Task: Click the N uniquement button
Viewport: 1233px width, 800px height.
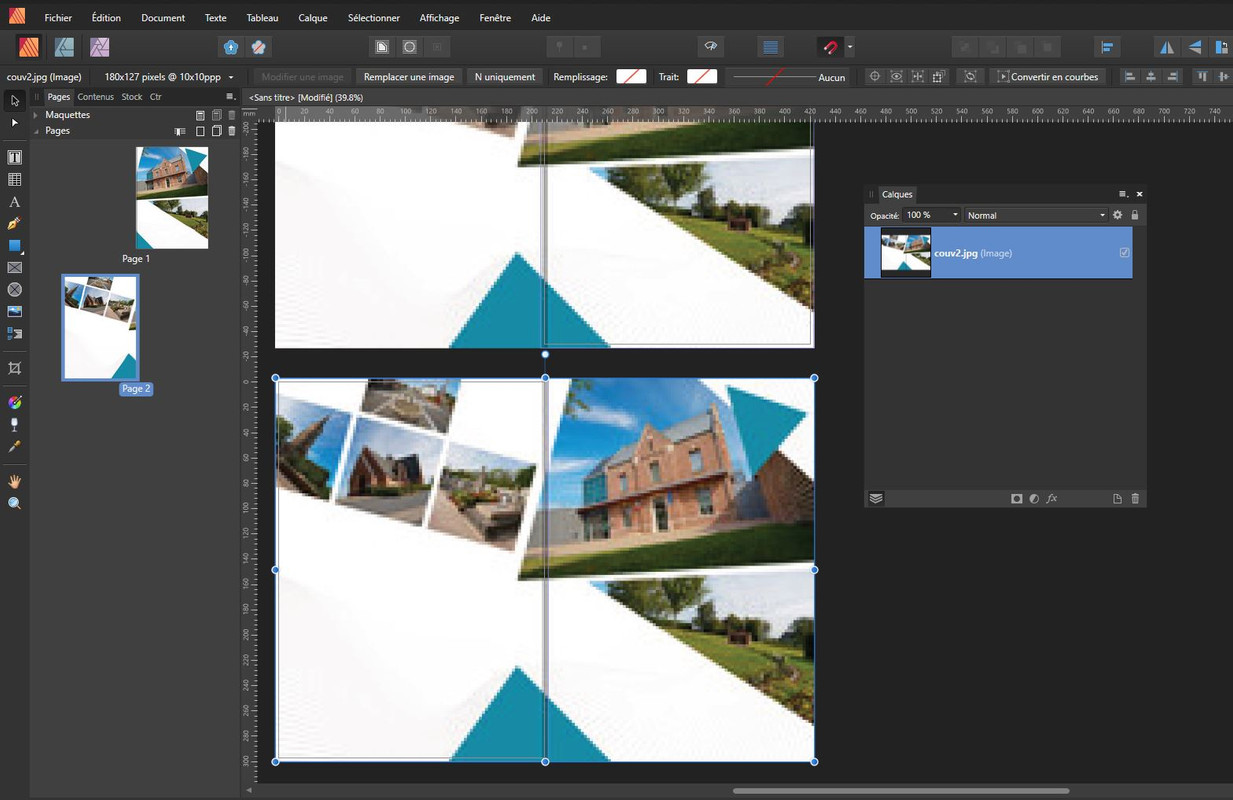Action: 505,77
